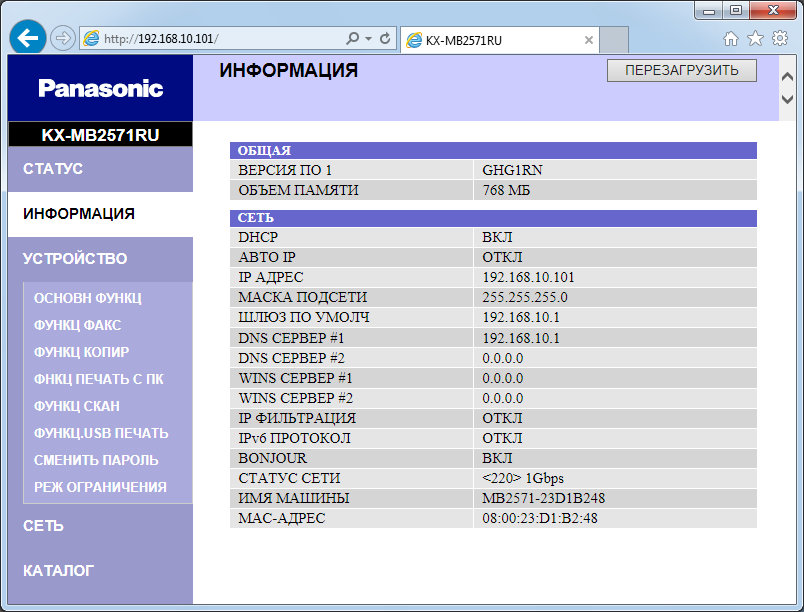
Task: Maximize the browser window
Action: 736,10
